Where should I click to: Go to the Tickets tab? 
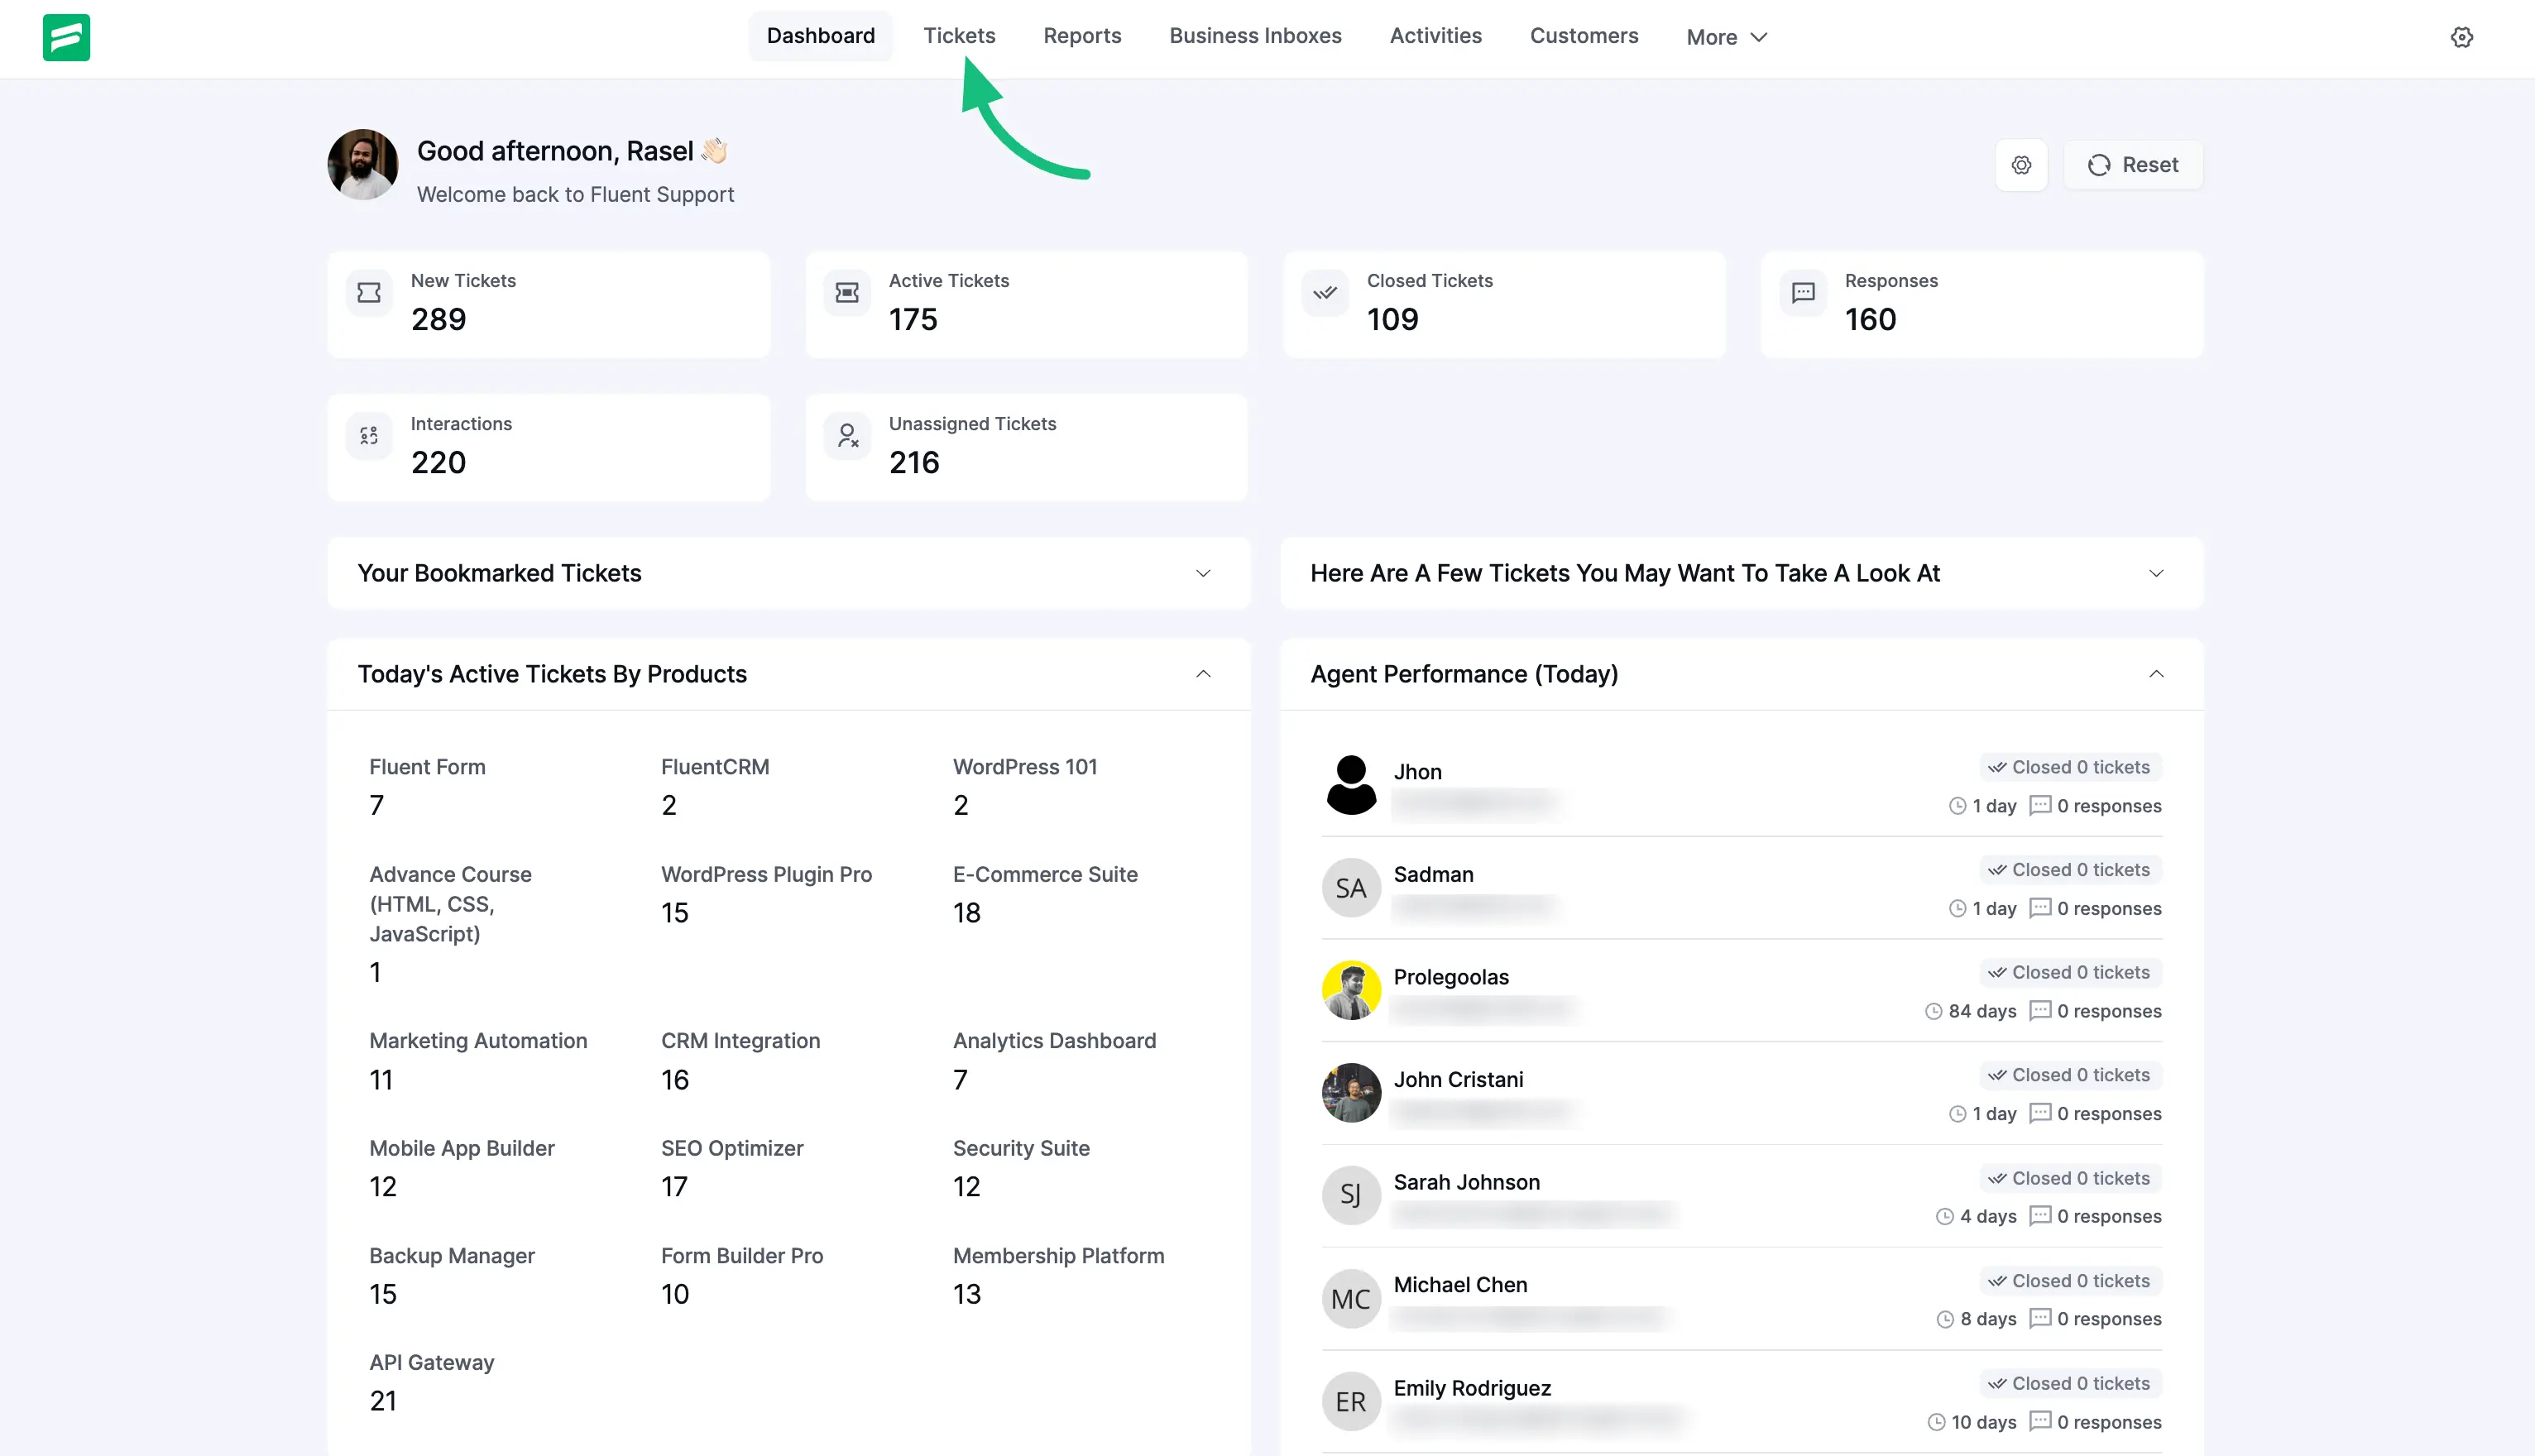pyautogui.click(x=959, y=36)
